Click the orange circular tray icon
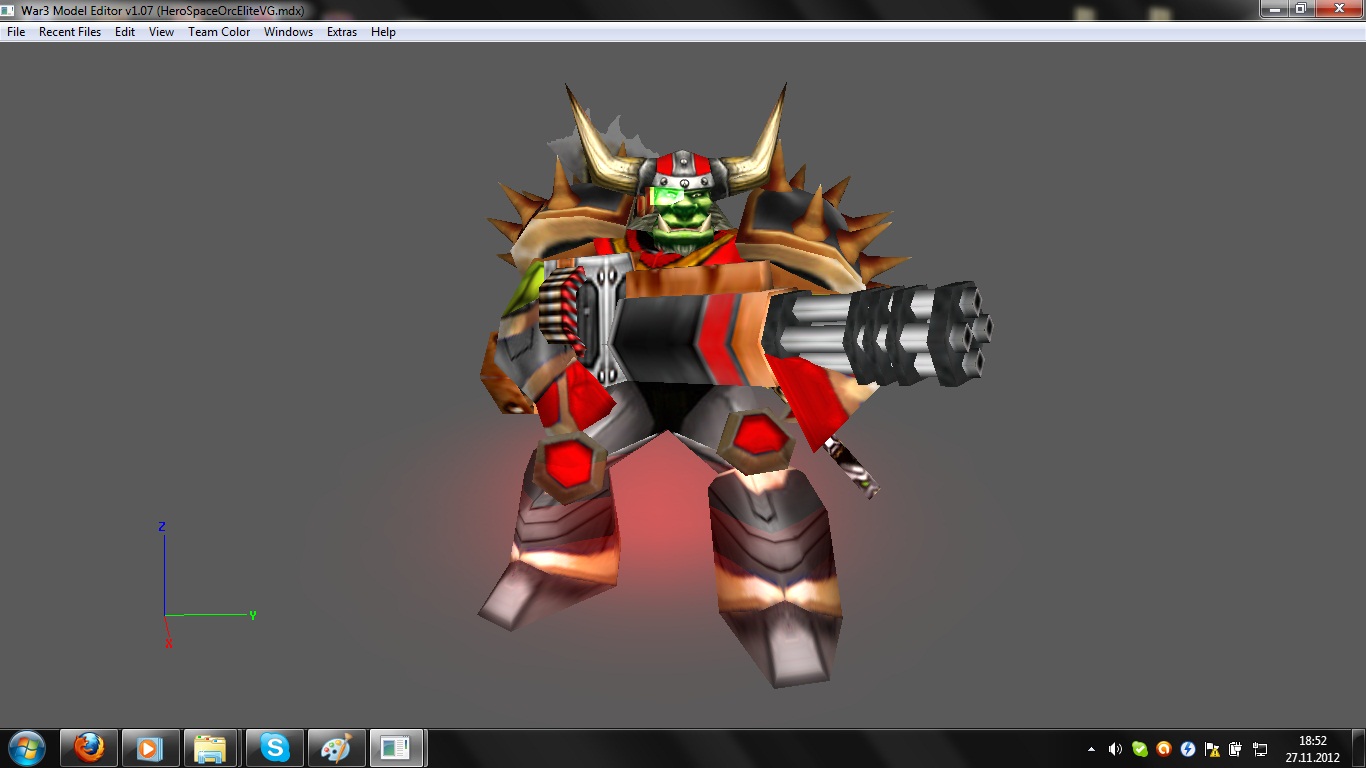The image size is (1366, 768). tap(1163, 748)
